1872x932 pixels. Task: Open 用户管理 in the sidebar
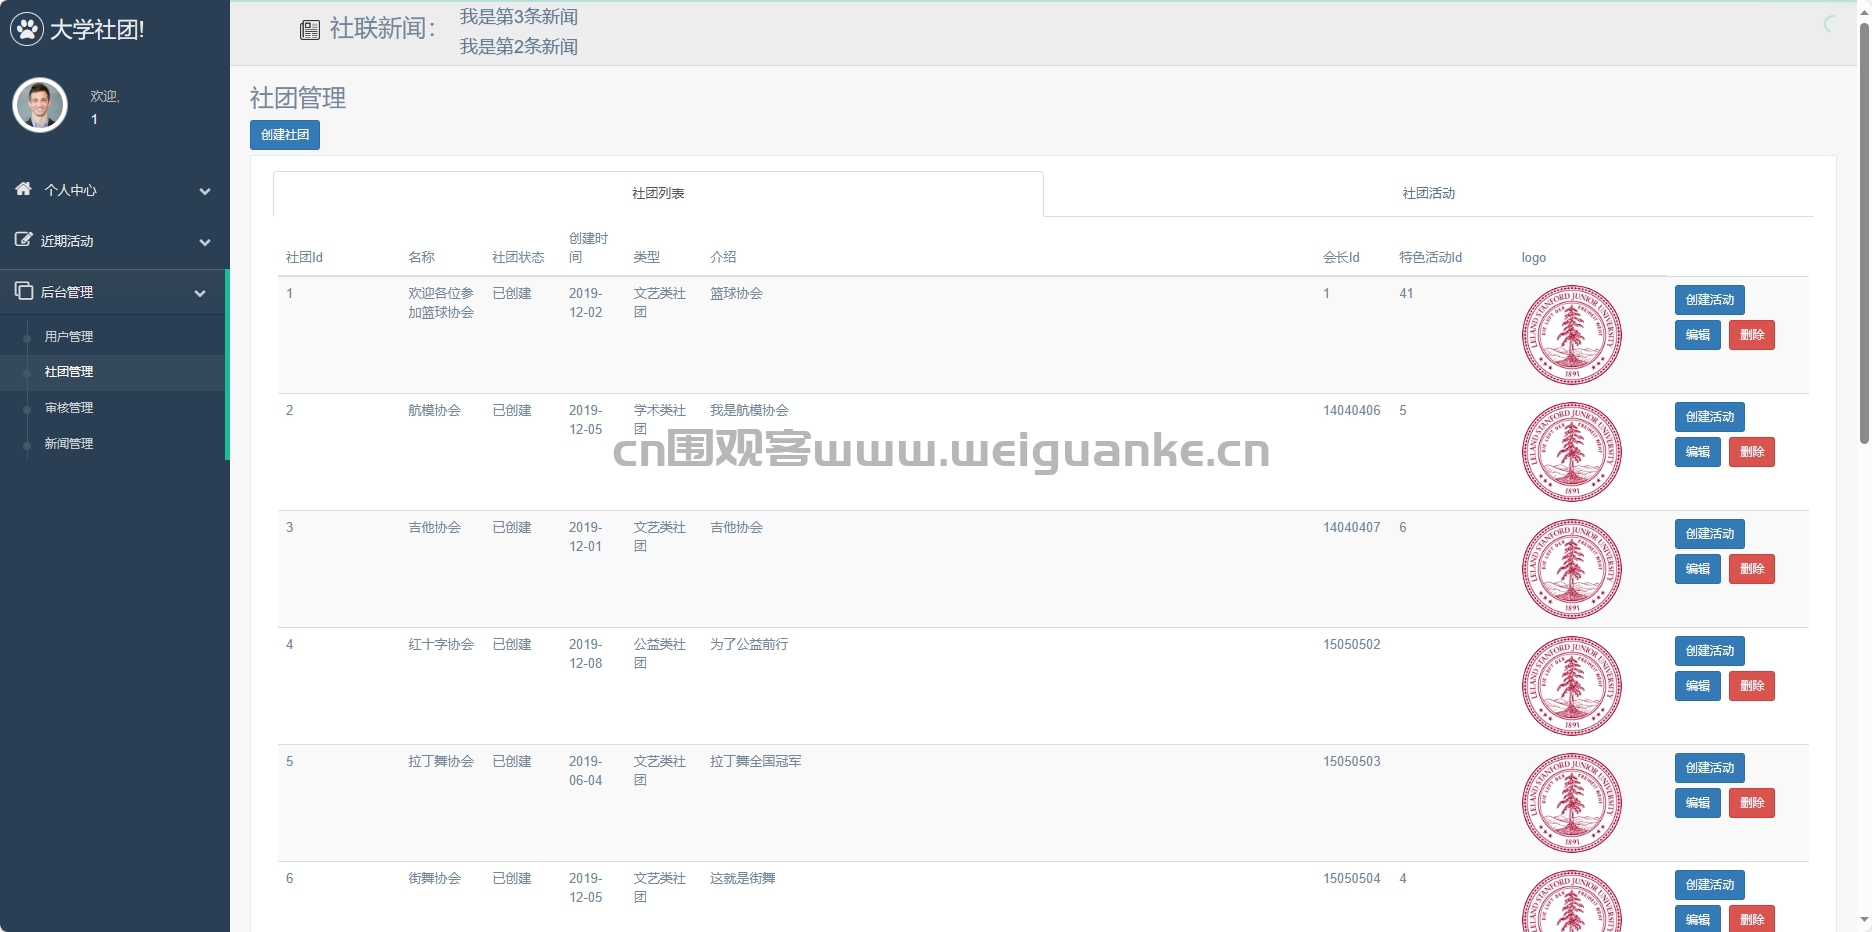pyautogui.click(x=69, y=337)
